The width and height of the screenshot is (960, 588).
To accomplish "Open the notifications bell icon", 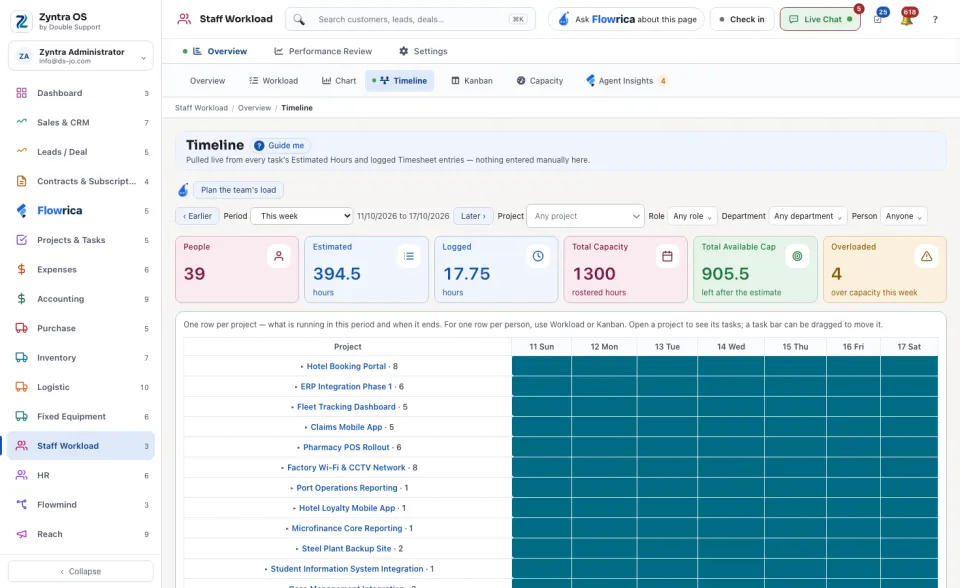I will pos(907,19).
